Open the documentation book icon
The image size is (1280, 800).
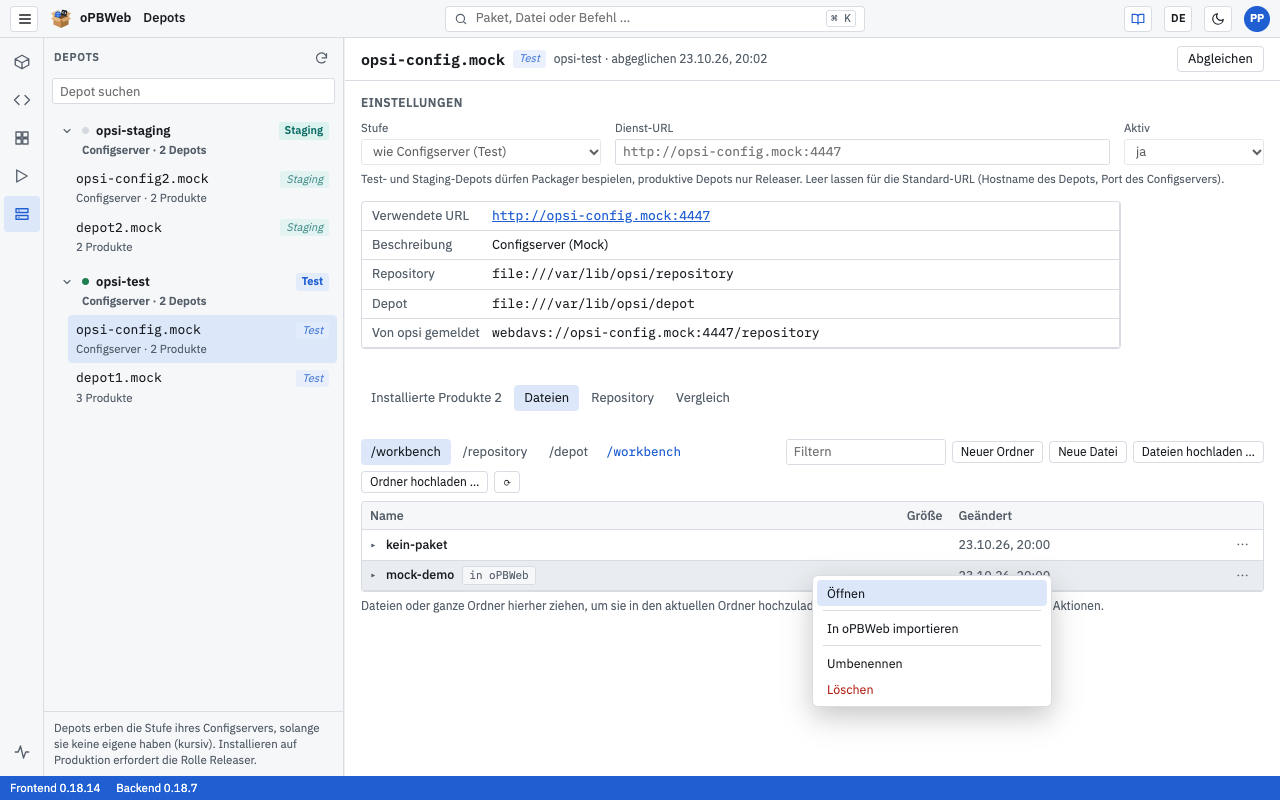(1137, 18)
